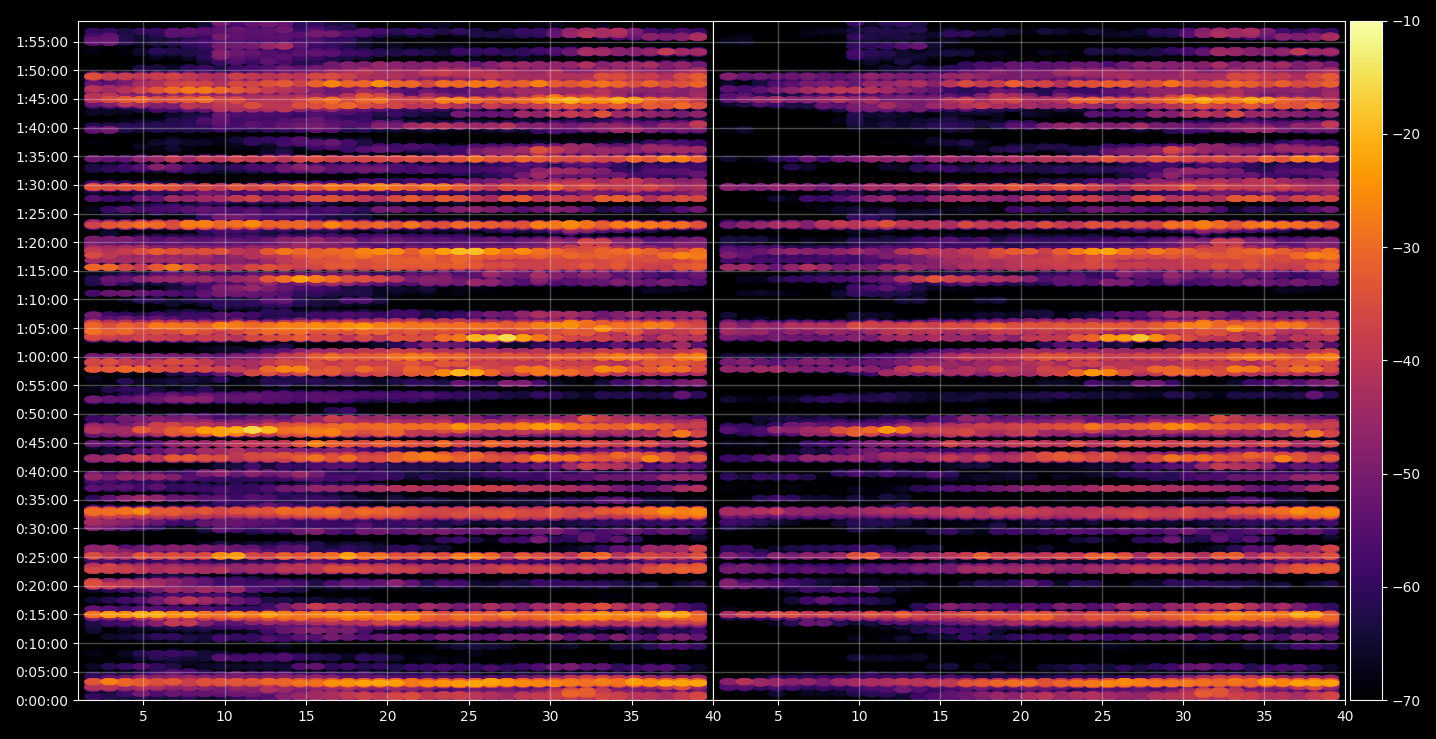Click the 1:00:00 time axis label
The width and height of the screenshot is (1436, 739).
click(42, 357)
